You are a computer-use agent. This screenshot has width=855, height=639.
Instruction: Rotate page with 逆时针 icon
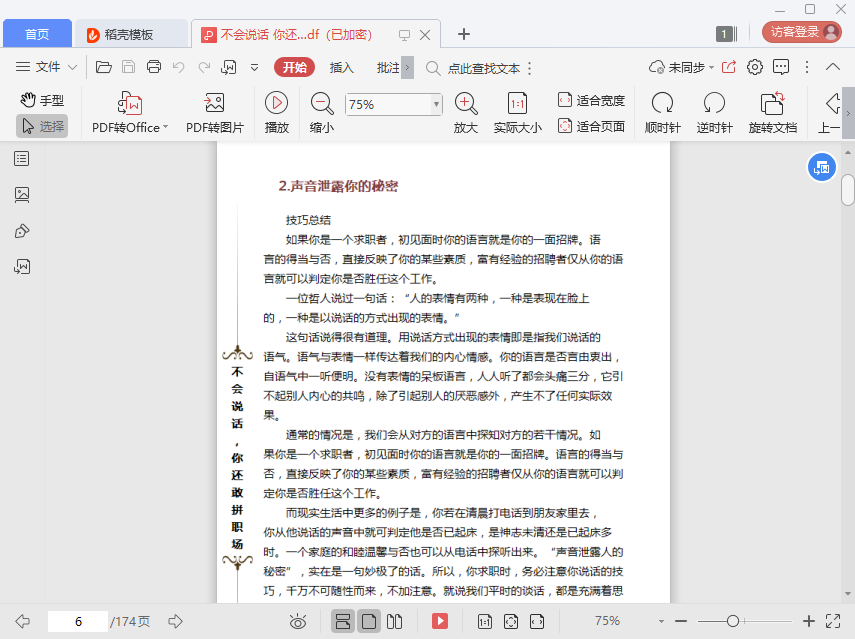(714, 103)
